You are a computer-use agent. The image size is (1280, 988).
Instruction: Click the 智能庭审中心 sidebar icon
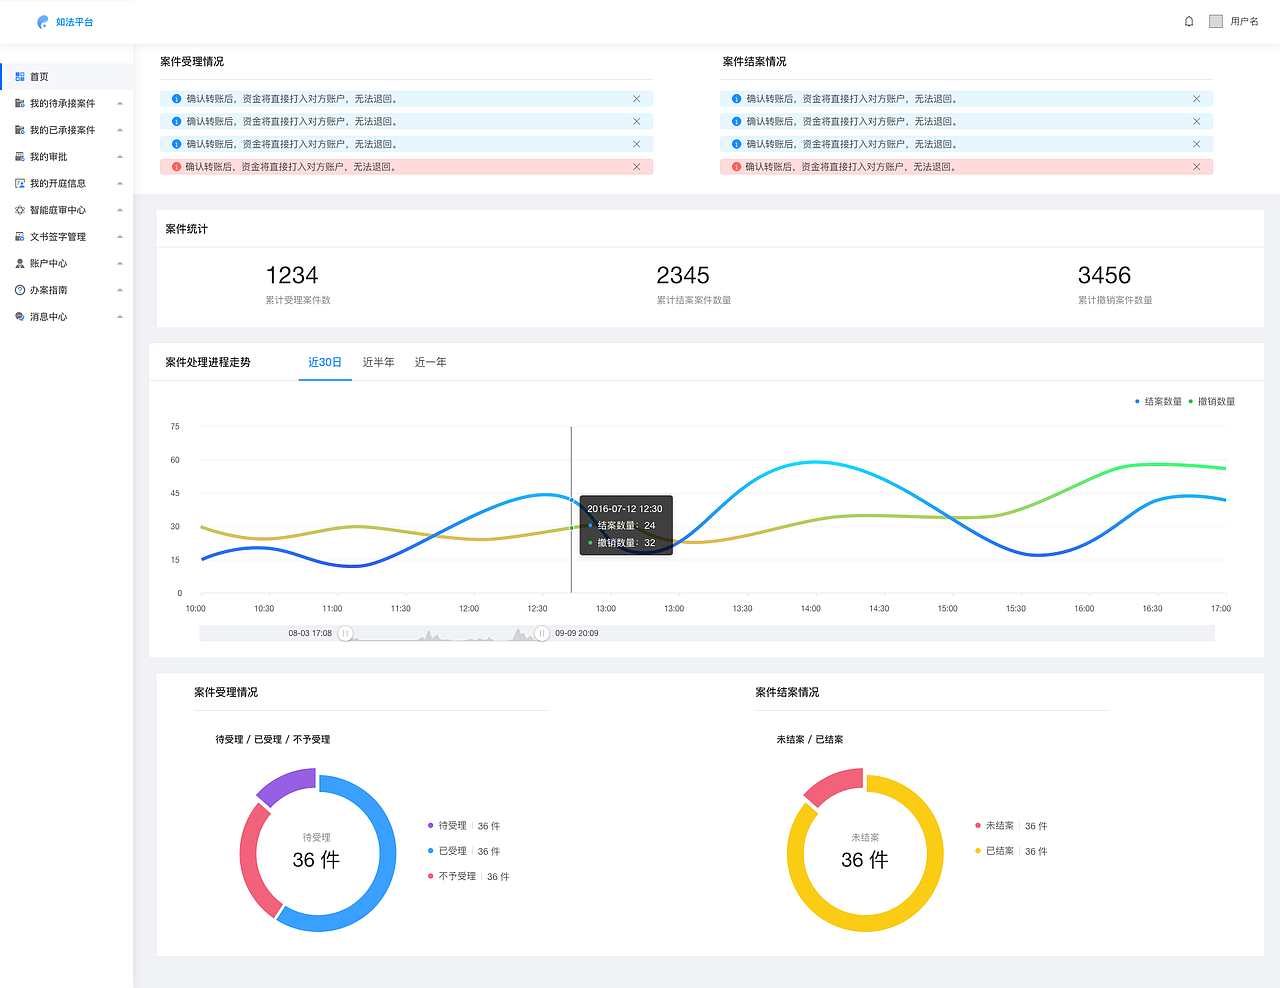20,210
